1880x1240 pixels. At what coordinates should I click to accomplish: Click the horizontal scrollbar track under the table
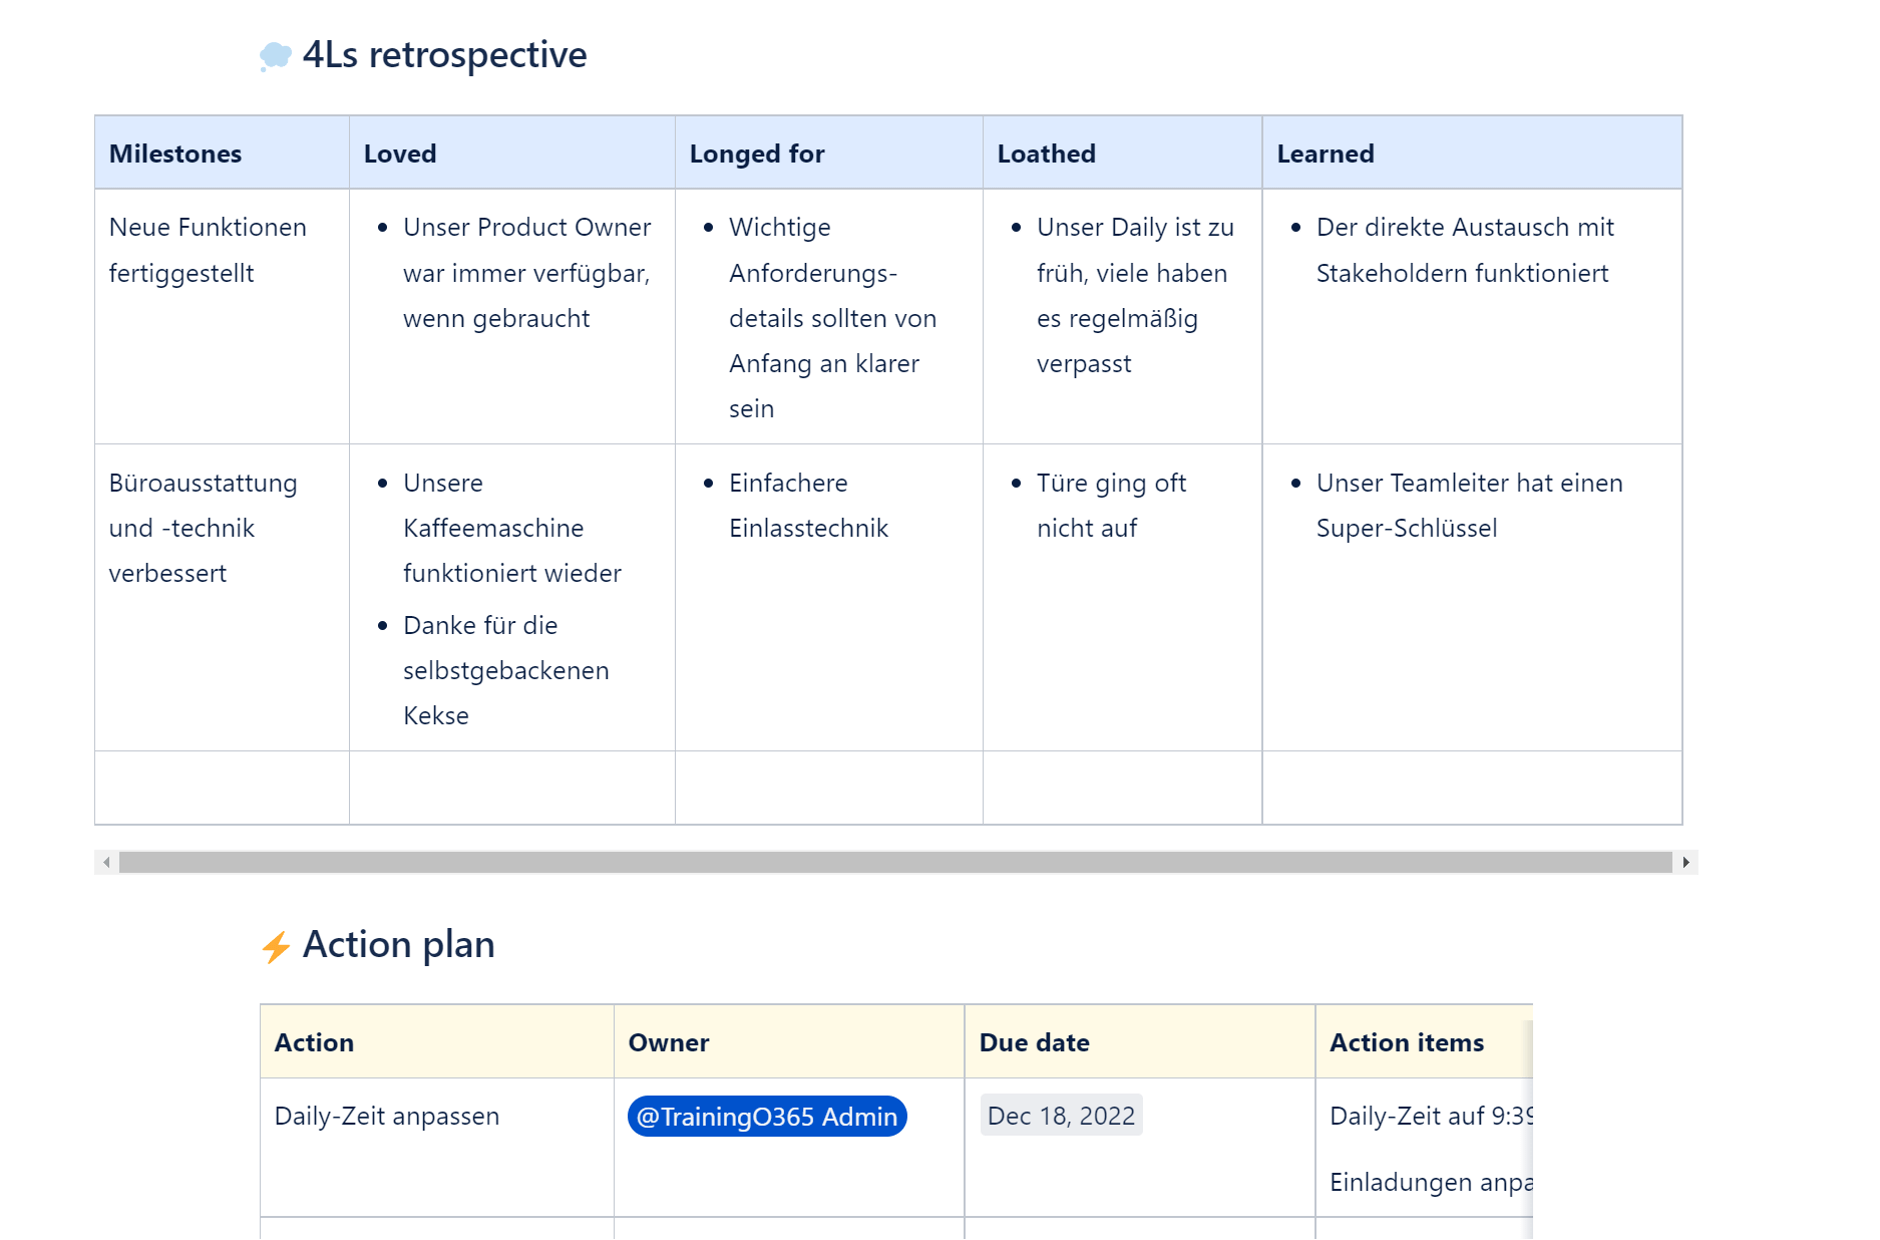pos(895,862)
